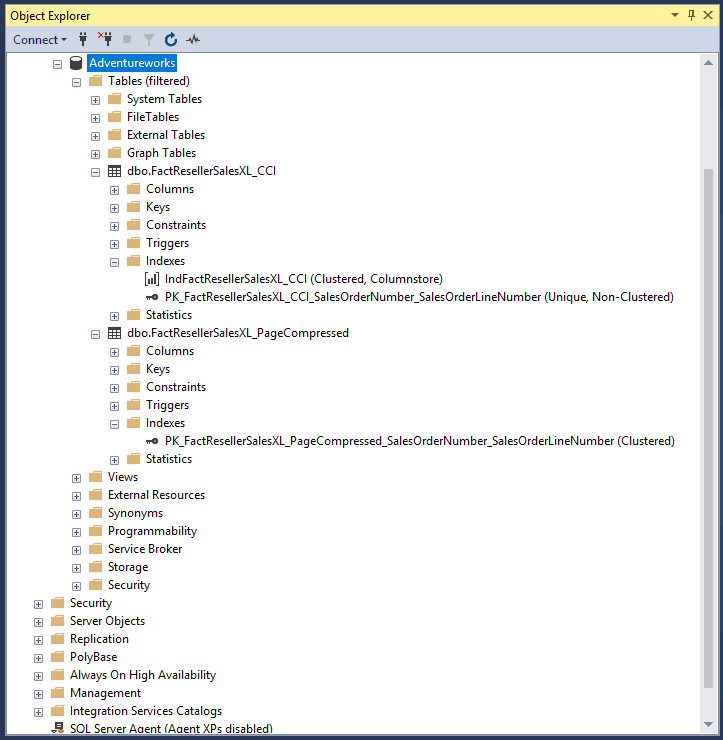723x740 pixels.
Task: Expand the Graph Tables folder
Action: pos(95,154)
